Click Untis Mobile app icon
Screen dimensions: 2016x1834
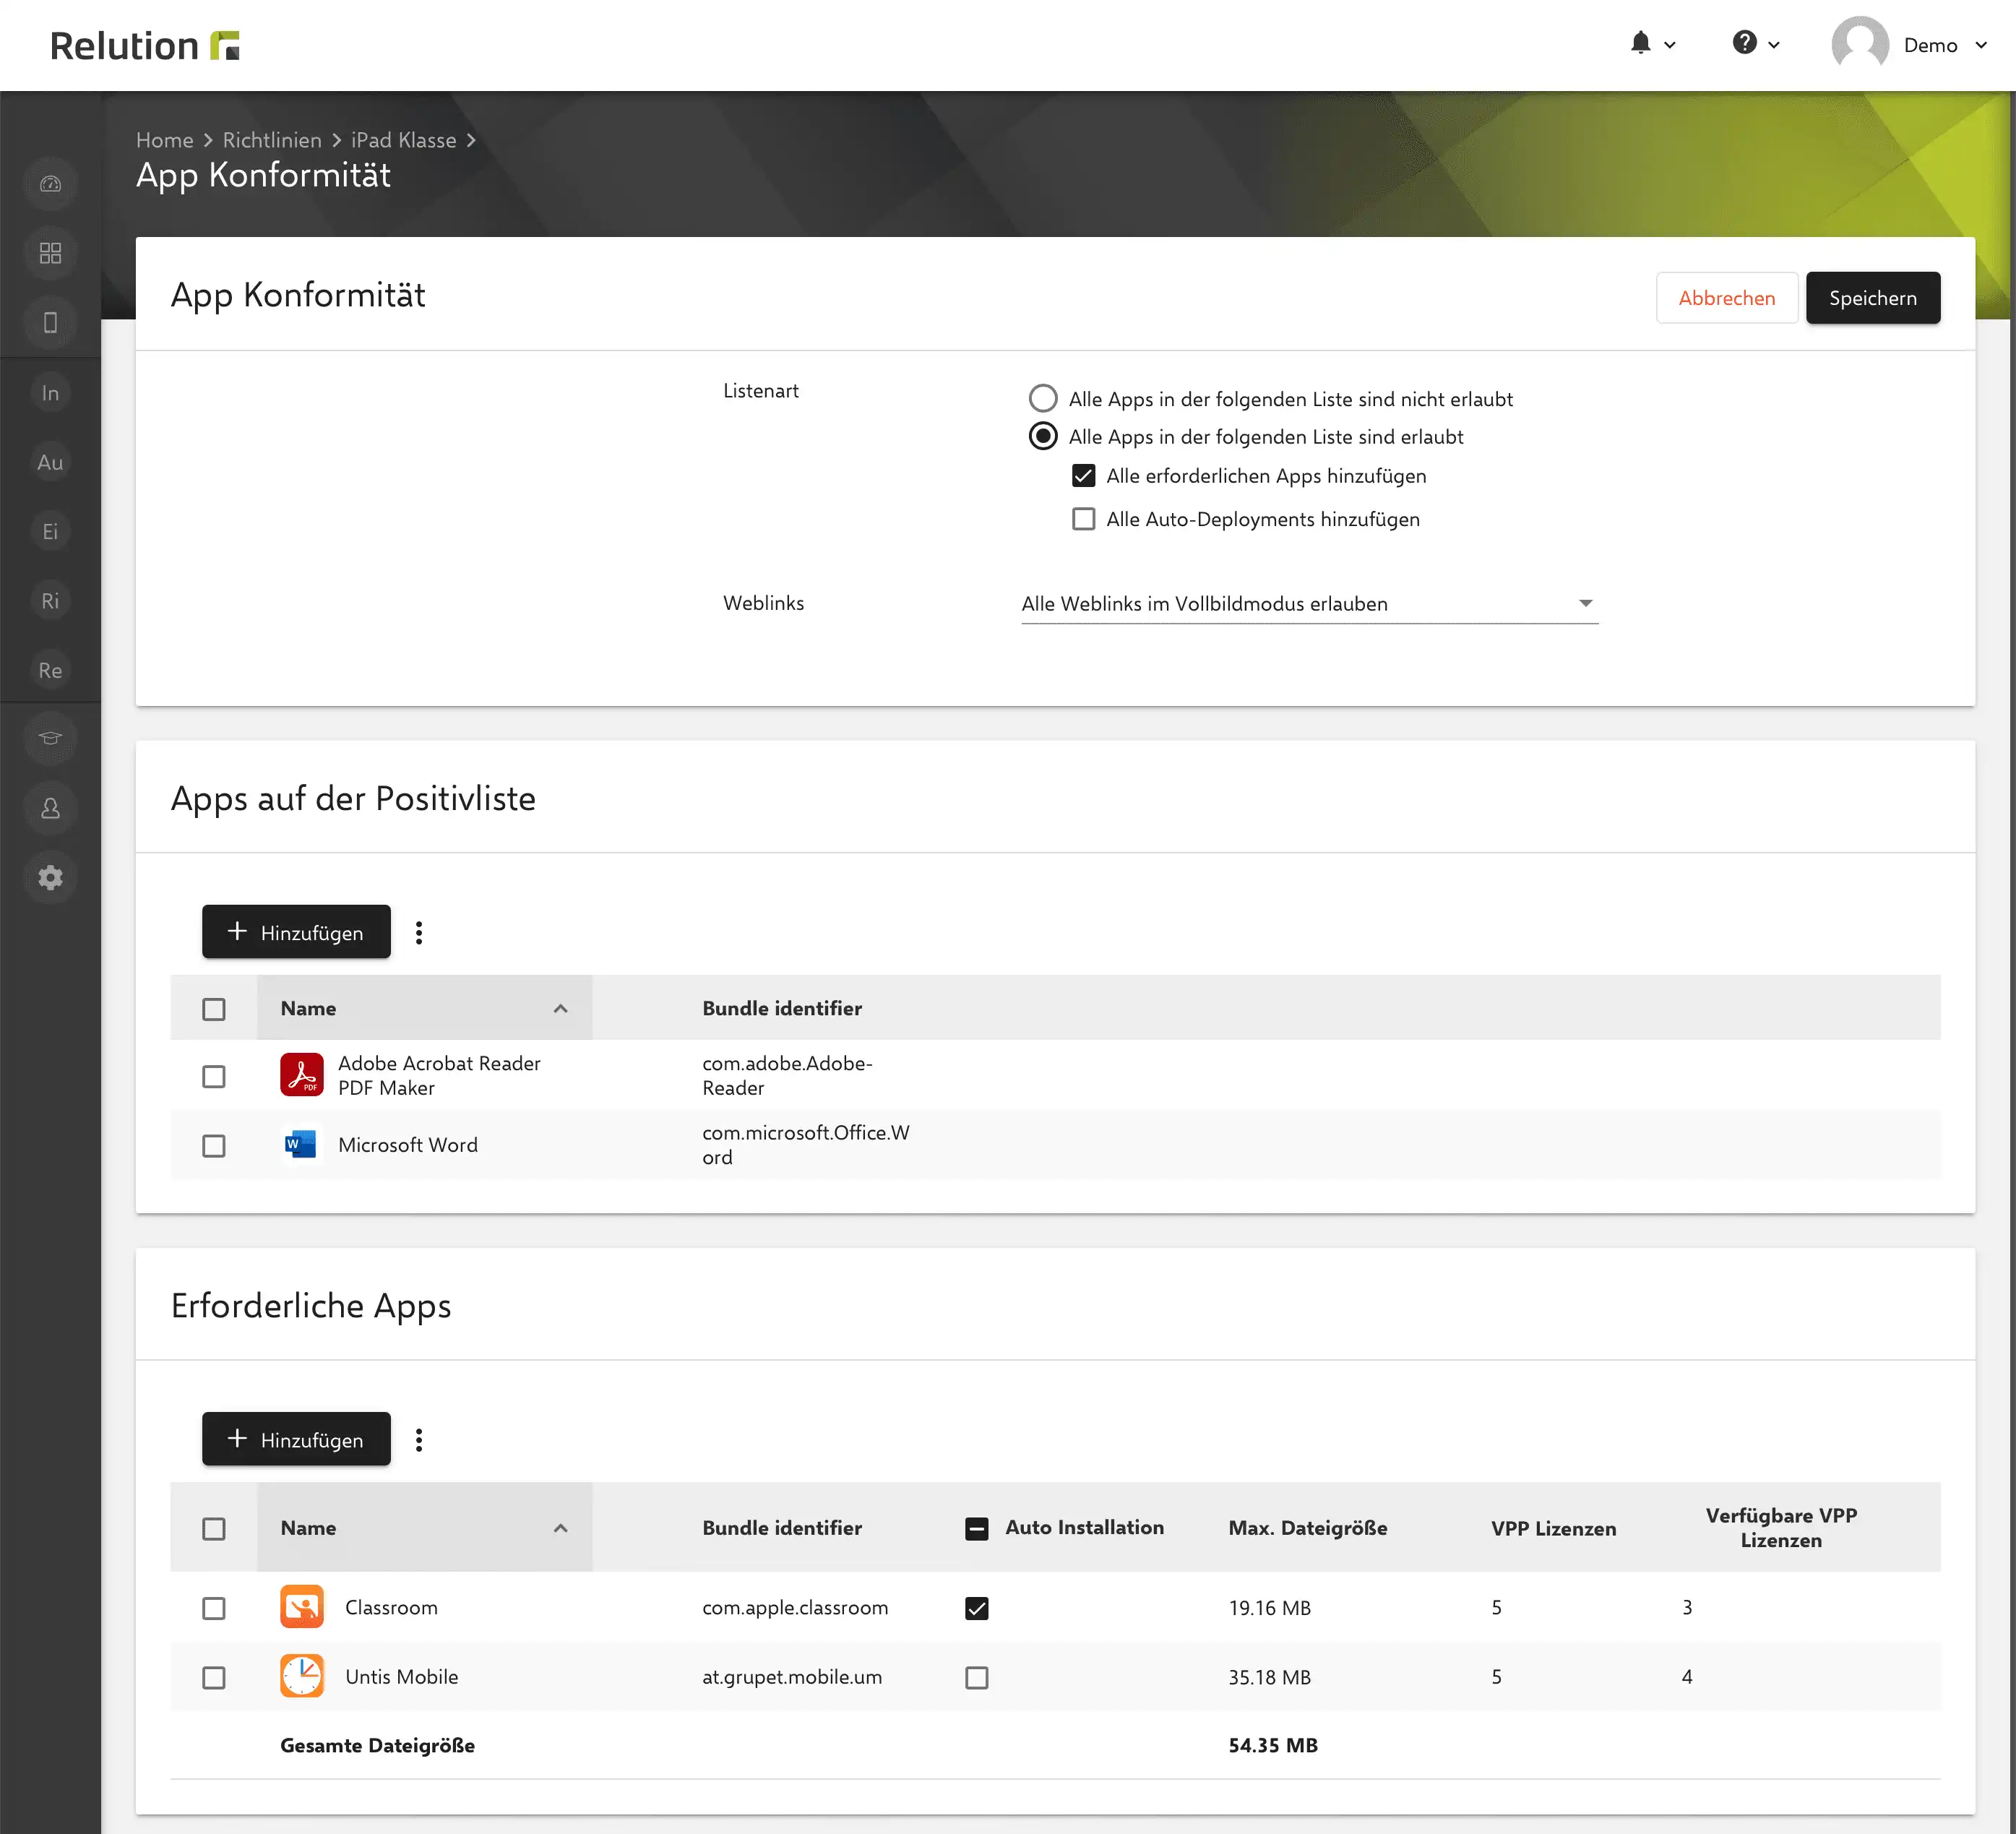[302, 1676]
